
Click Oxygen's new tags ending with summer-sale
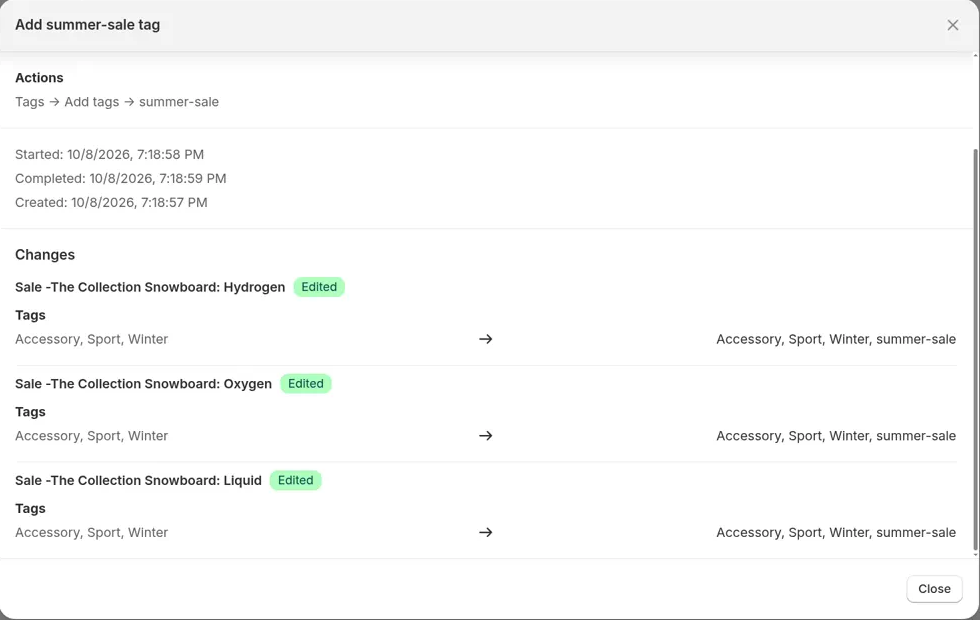point(836,436)
